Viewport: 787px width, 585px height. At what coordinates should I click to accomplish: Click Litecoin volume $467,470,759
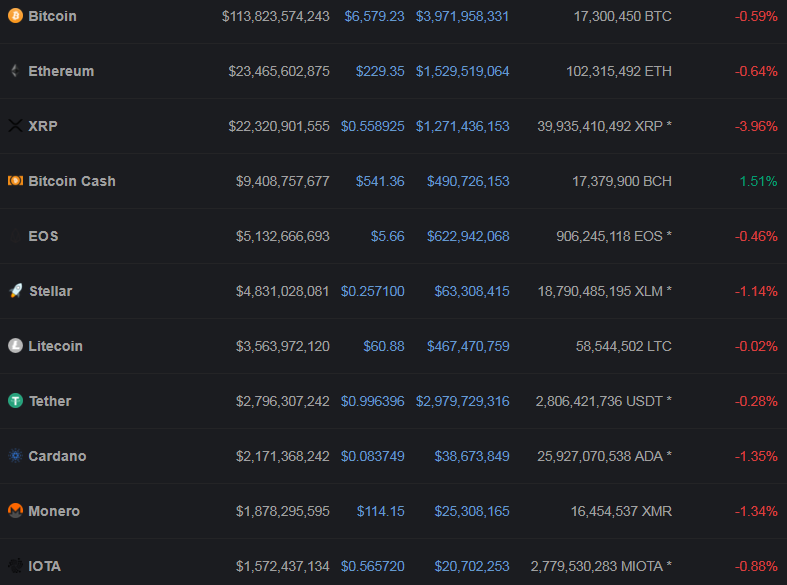point(468,346)
